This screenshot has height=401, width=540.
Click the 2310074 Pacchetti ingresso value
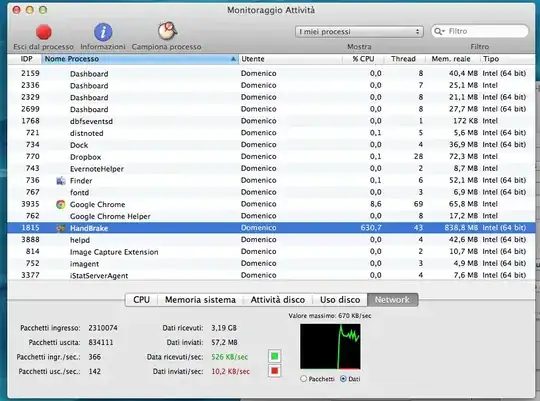pos(103,328)
